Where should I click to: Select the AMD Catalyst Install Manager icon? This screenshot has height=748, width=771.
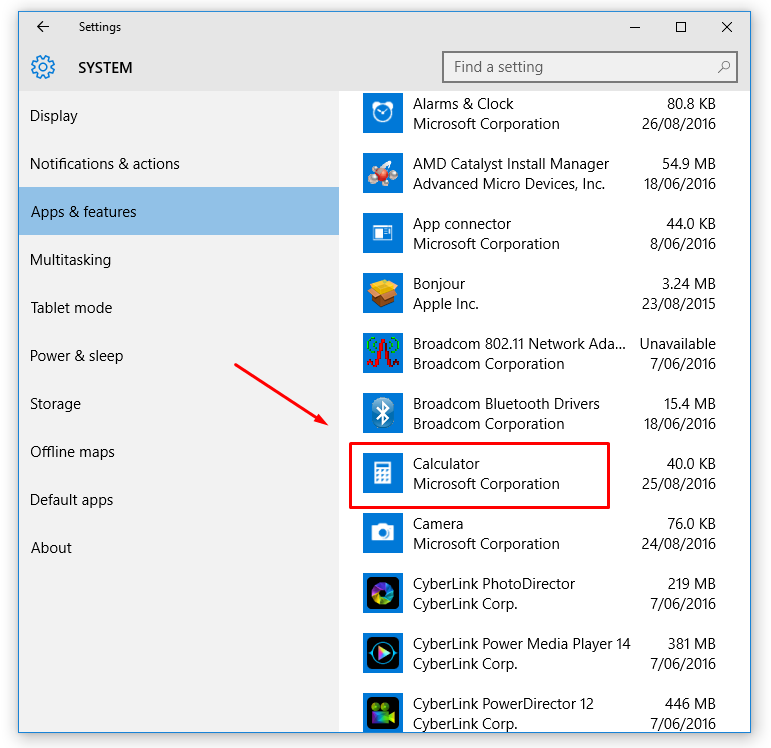pyautogui.click(x=382, y=174)
